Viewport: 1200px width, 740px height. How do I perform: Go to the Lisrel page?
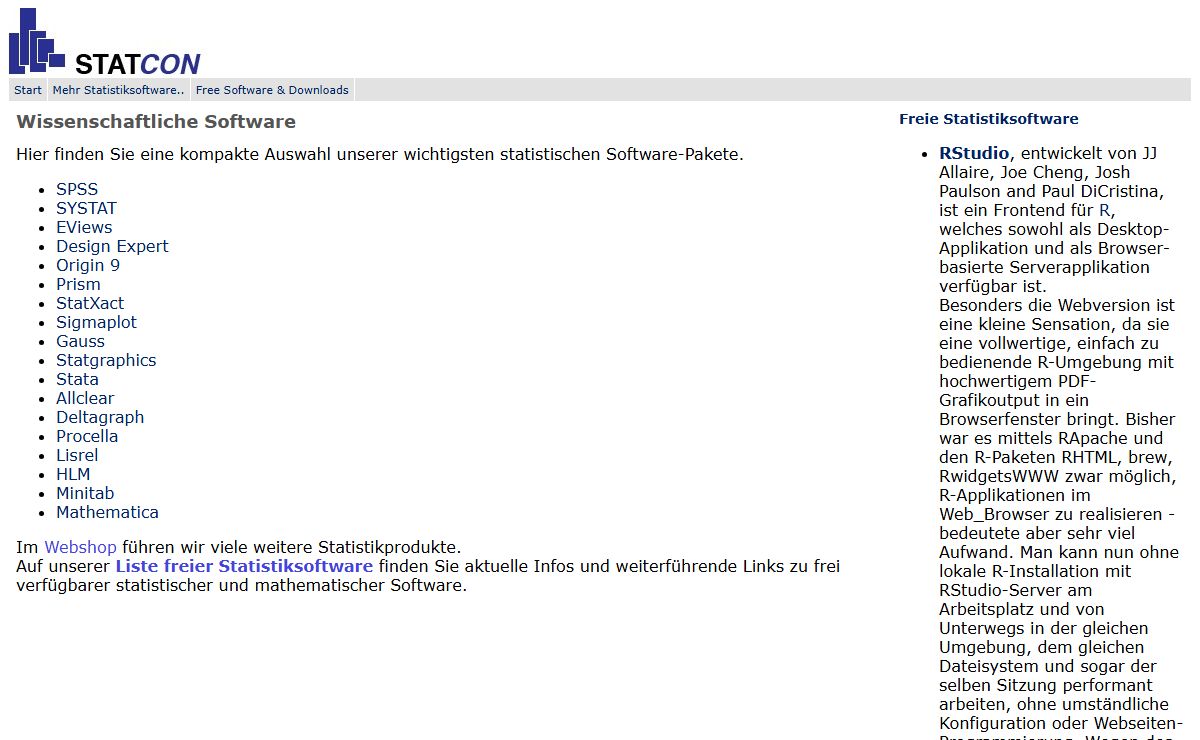tap(77, 455)
